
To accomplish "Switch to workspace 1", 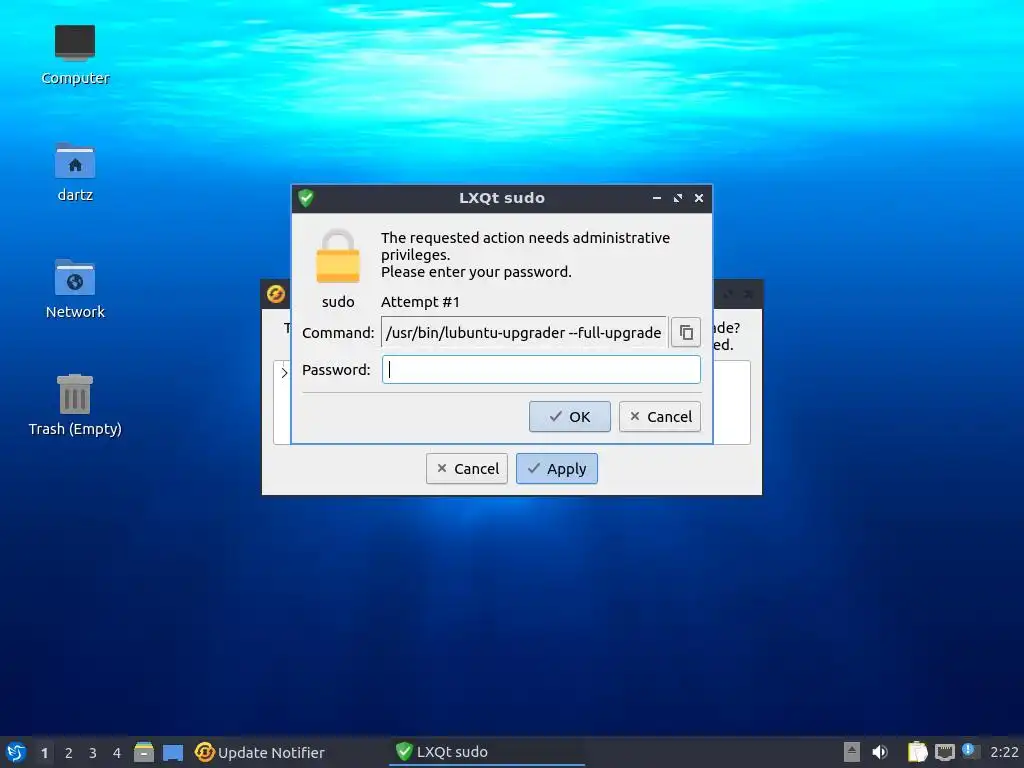I will pyautogui.click(x=44, y=753).
